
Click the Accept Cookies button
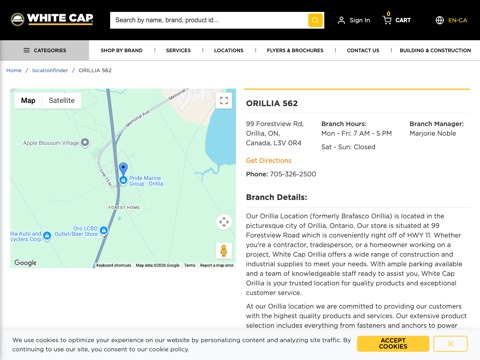[x=393, y=344]
